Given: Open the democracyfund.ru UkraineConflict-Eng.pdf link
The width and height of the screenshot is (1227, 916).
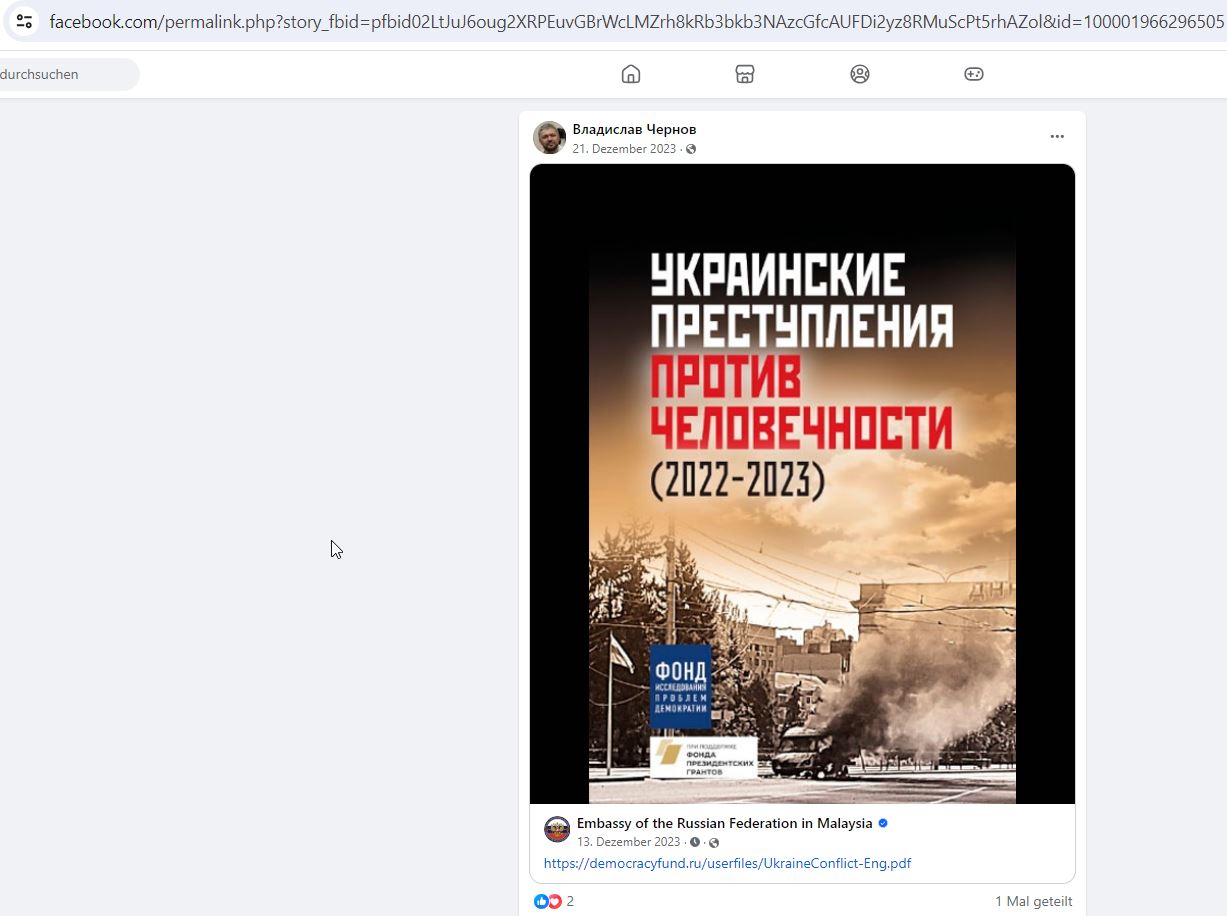Looking at the screenshot, I should pos(728,863).
